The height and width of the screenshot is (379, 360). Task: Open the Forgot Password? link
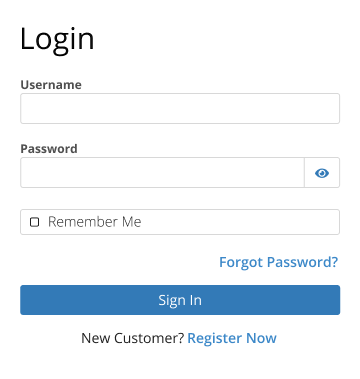tap(278, 262)
